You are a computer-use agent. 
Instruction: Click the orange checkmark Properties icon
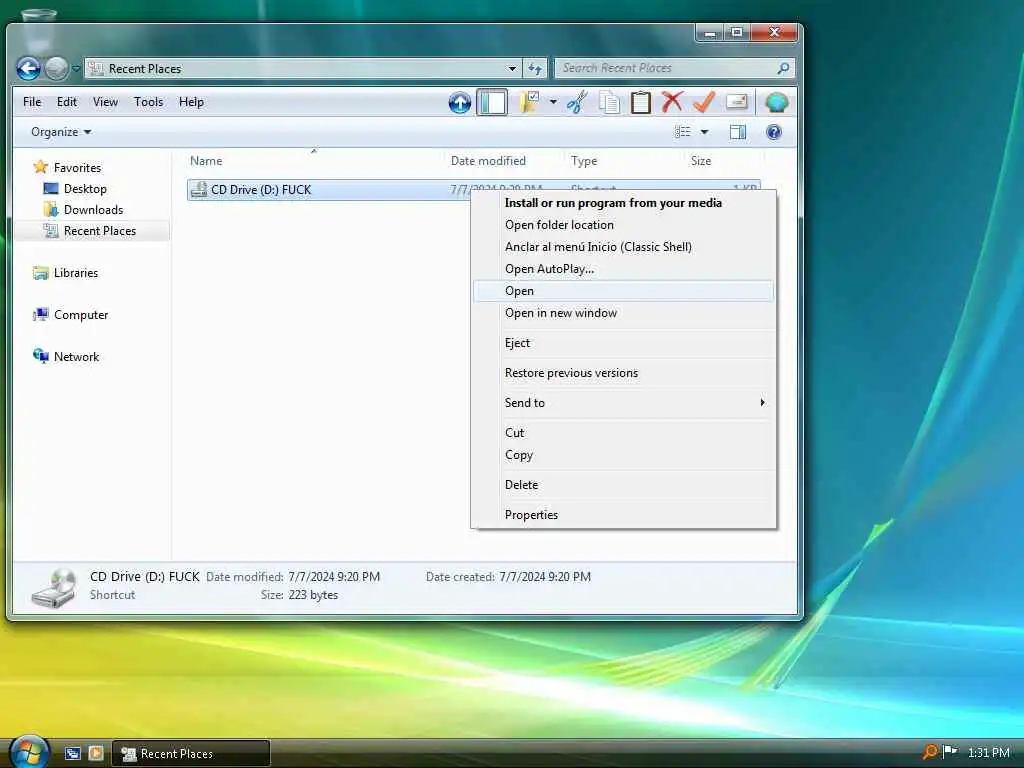tap(704, 102)
